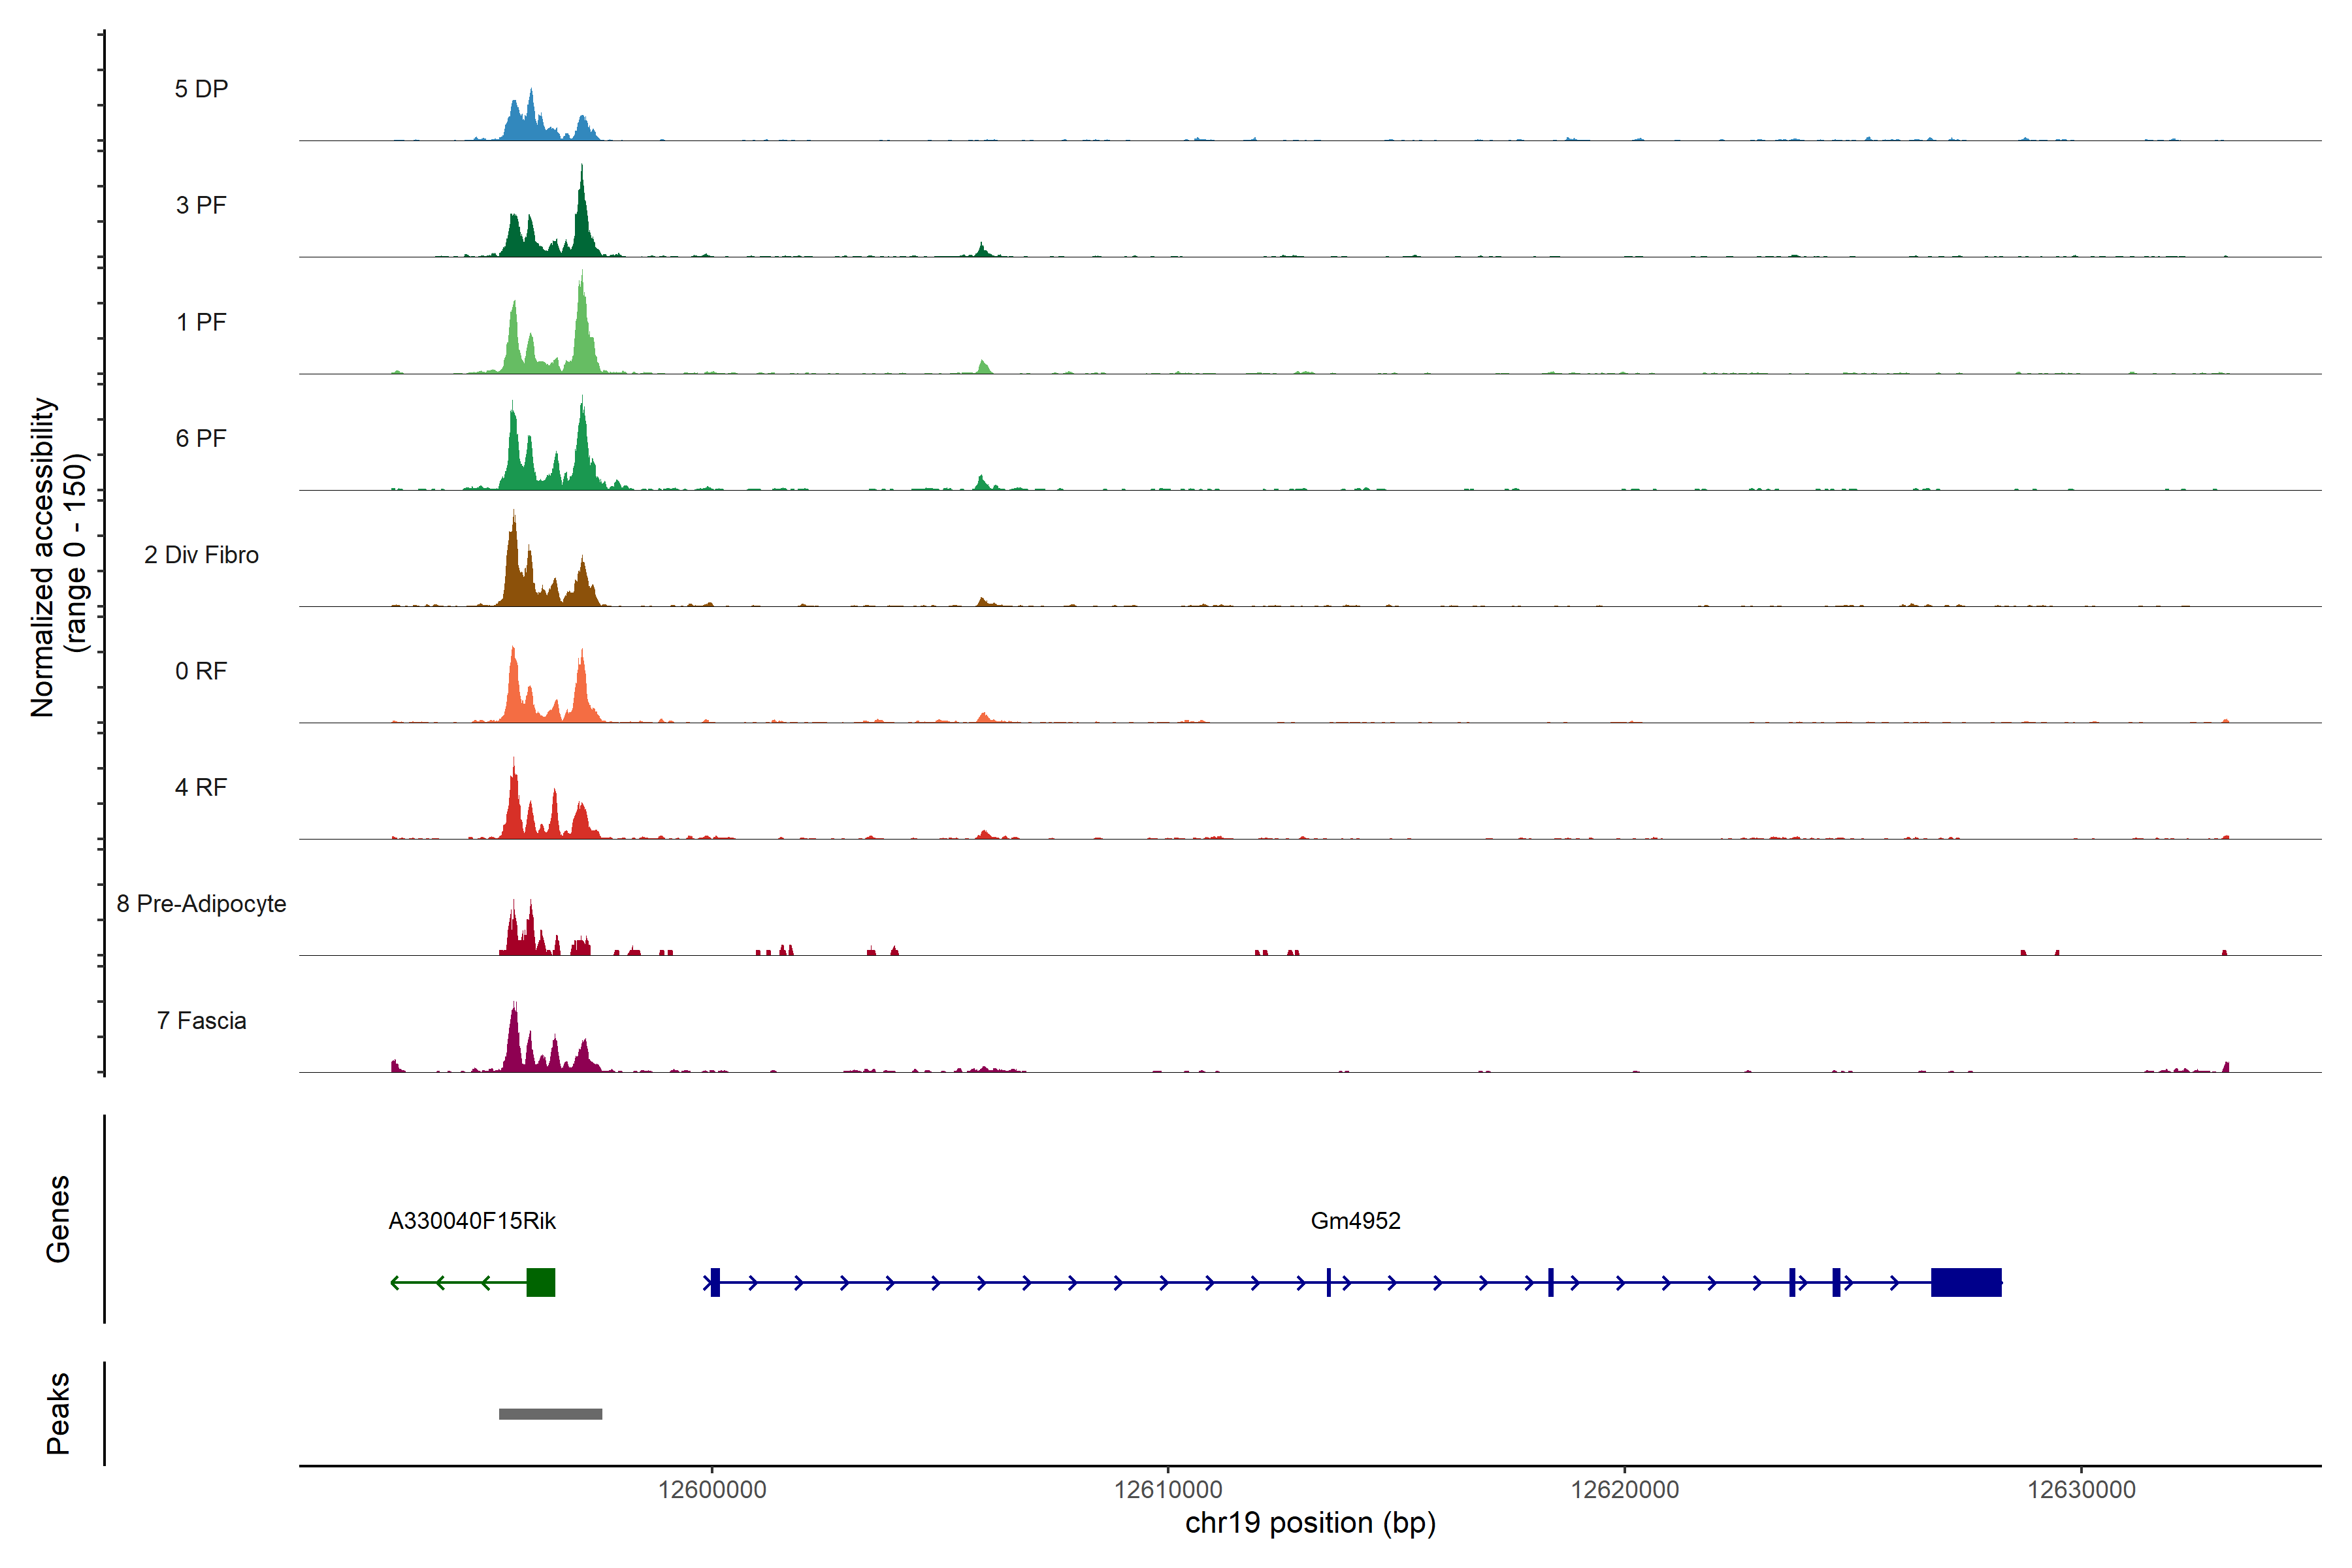Click the chr19 position (bp) axis title
The width and height of the screenshot is (2352, 1568).
coord(1310,1523)
